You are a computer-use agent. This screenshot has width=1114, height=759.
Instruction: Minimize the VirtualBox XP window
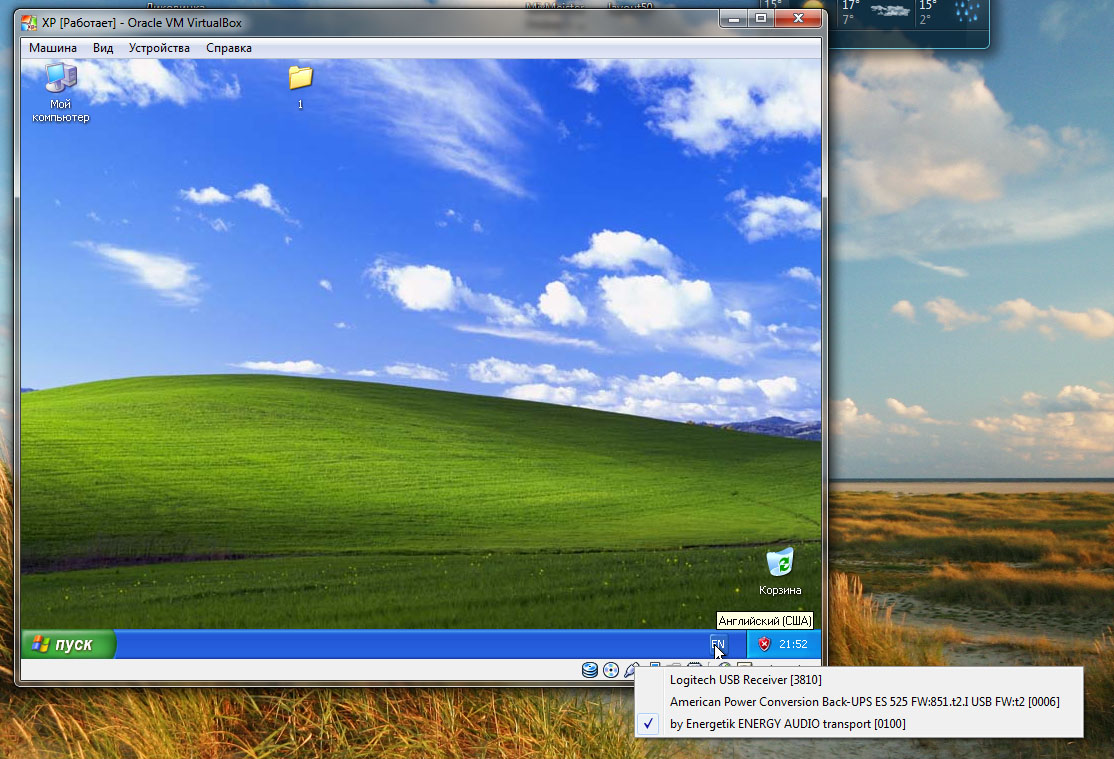tap(734, 18)
